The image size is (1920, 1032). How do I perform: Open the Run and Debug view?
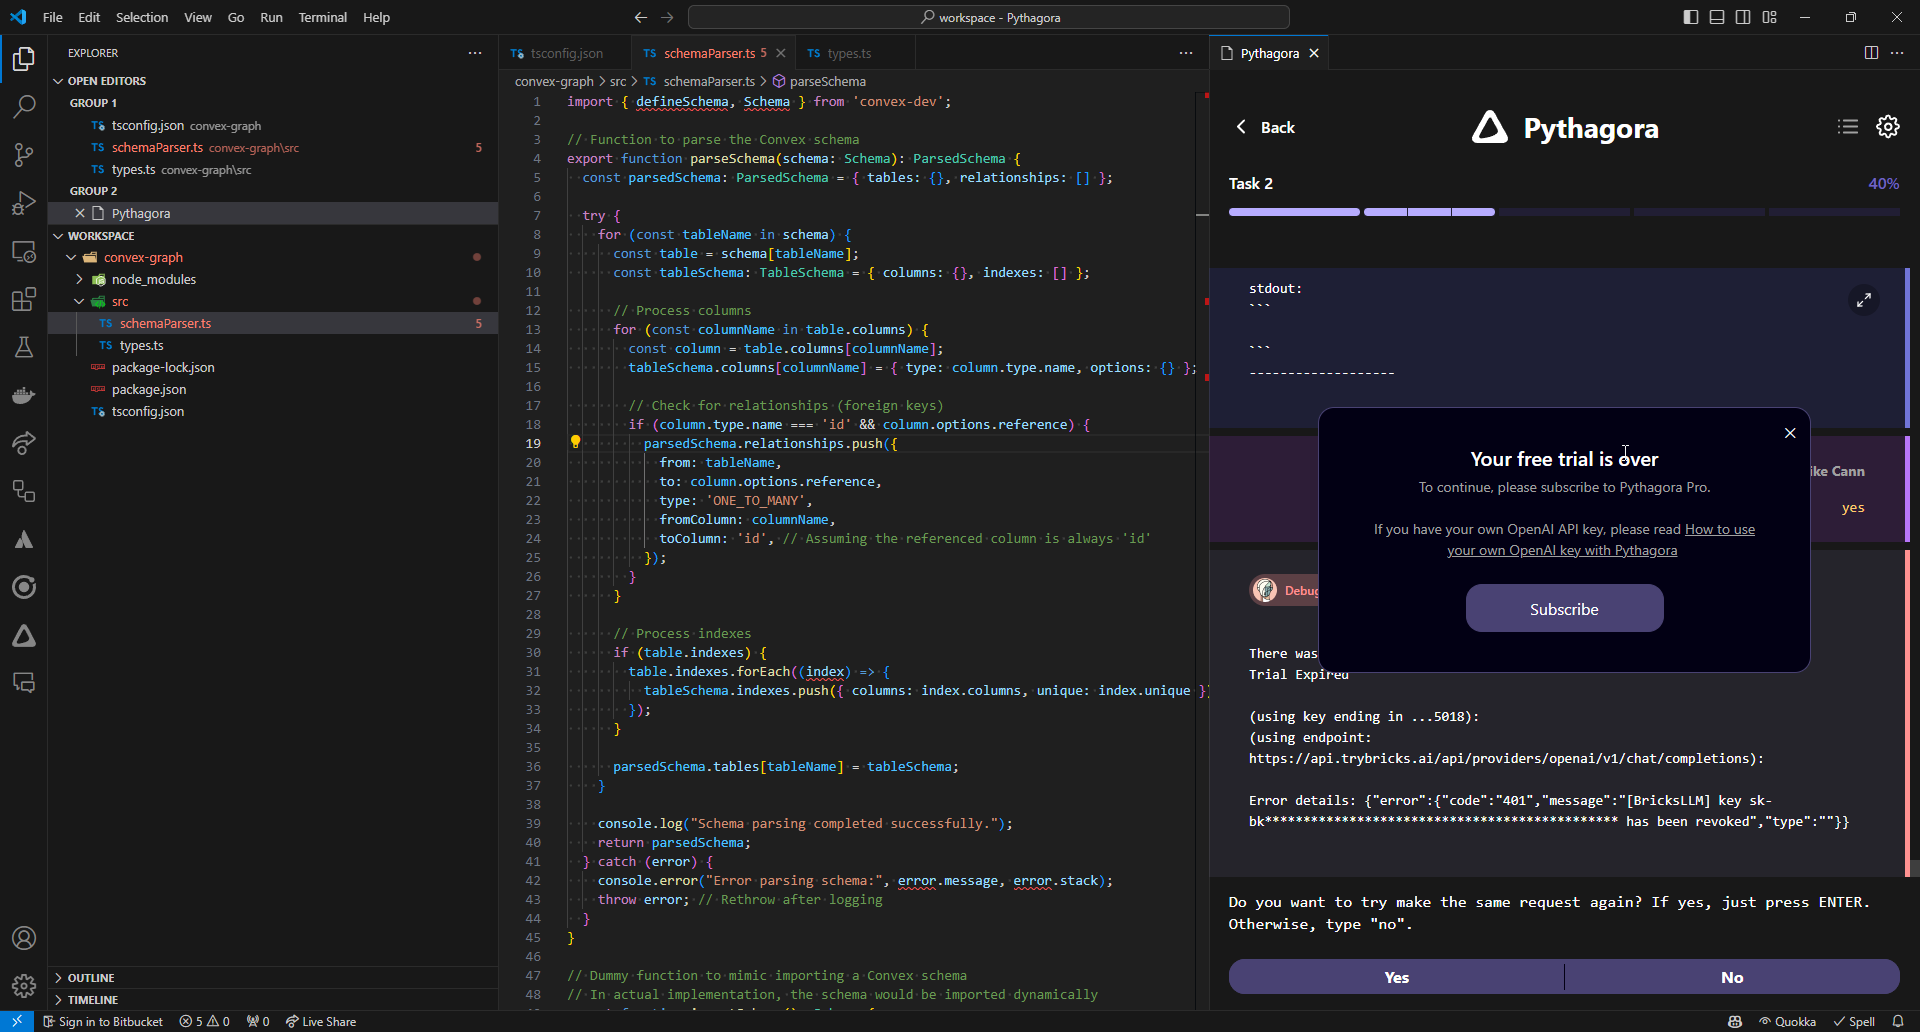point(24,203)
